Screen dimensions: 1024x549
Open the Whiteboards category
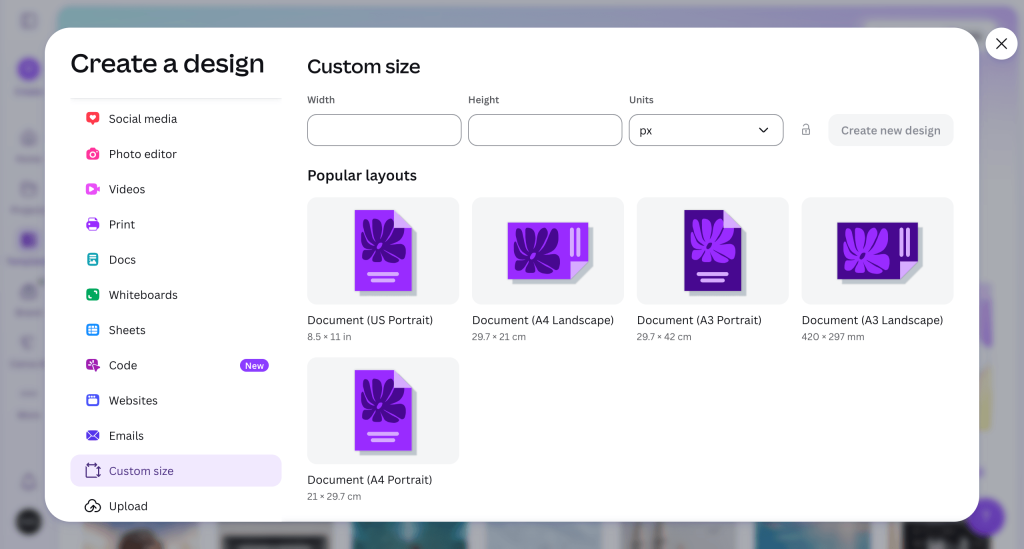point(176,294)
